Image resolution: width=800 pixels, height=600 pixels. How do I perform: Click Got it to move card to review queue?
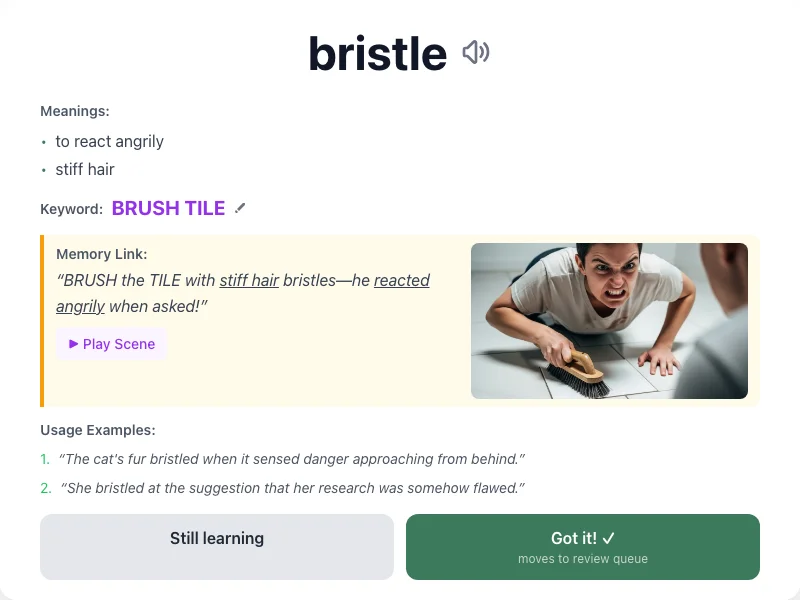point(583,546)
